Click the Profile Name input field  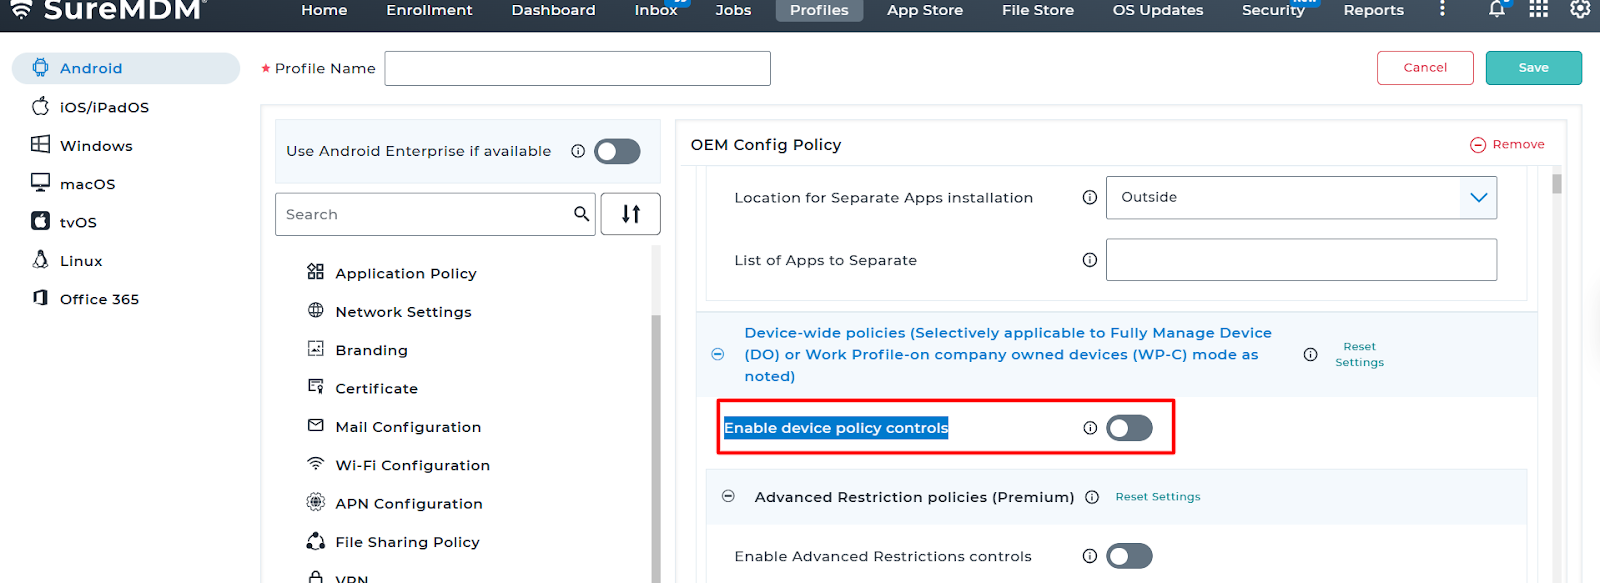click(x=577, y=68)
